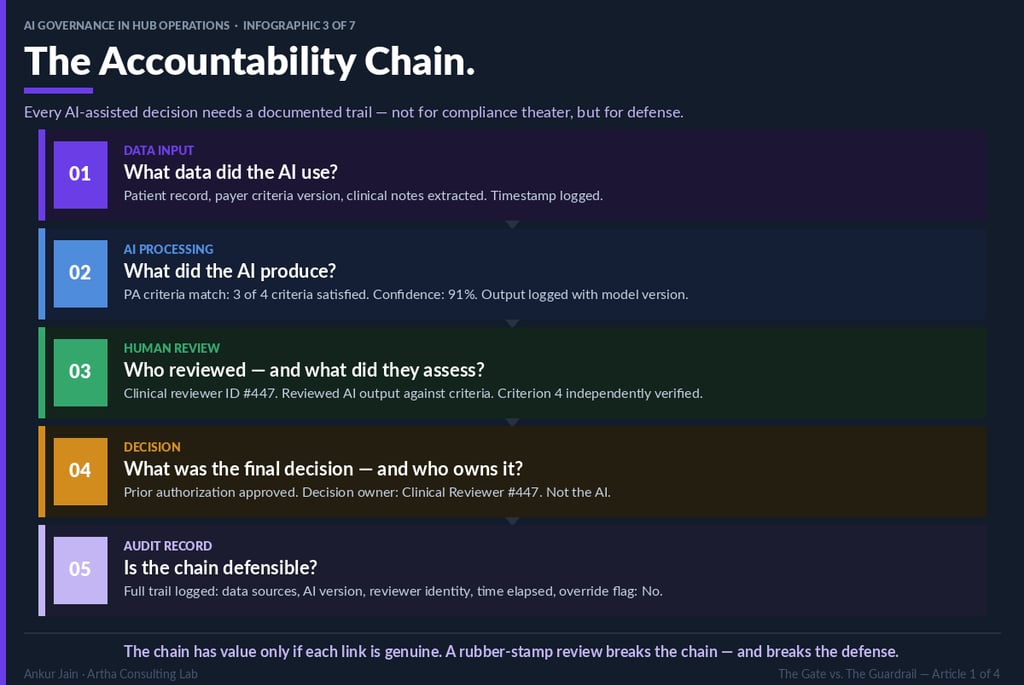
Task: Click the AUDIT RECORD category label
Action: tap(167, 547)
